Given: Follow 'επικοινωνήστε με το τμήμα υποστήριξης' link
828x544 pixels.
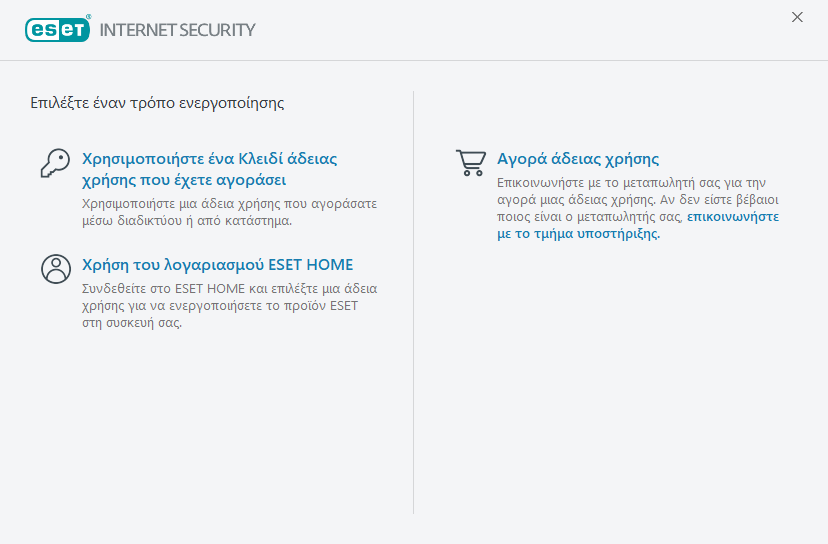Looking at the screenshot, I should pos(733,216).
